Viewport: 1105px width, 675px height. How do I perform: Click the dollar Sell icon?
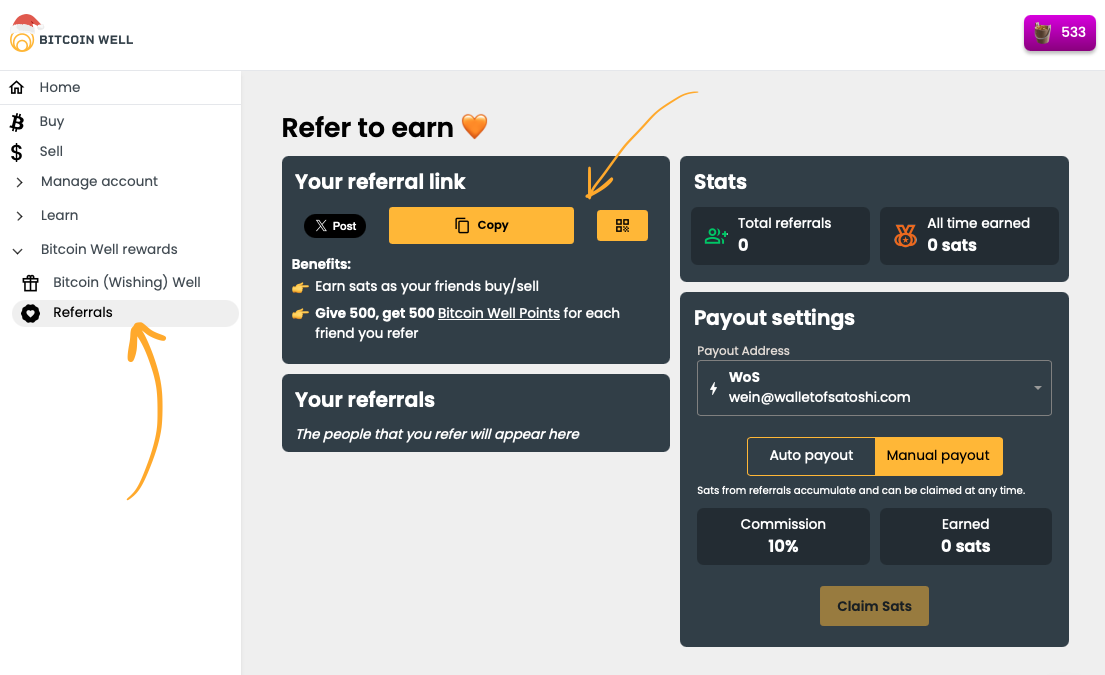pos(17,152)
